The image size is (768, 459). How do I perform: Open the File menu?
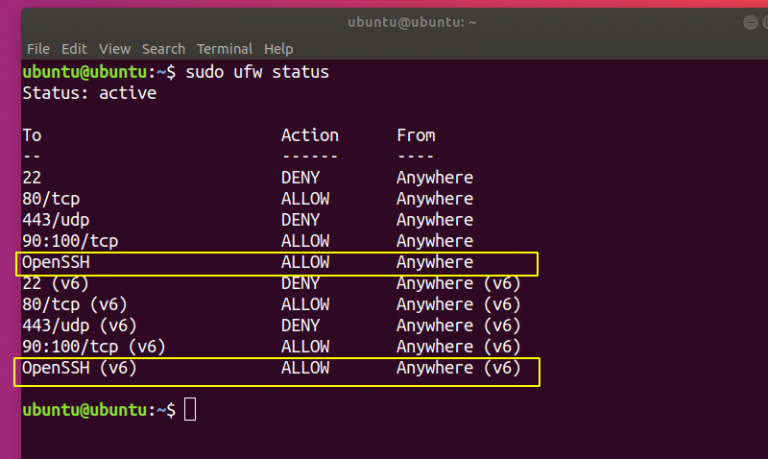[x=38, y=48]
